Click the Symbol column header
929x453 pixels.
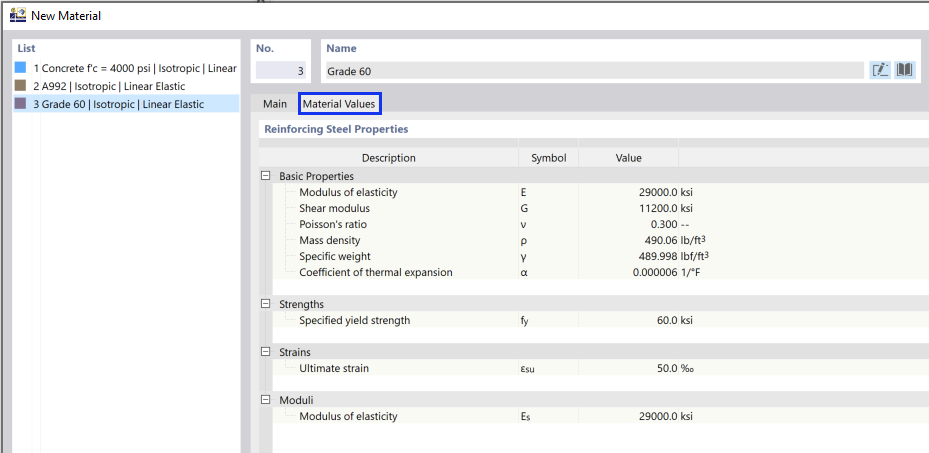(548, 158)
